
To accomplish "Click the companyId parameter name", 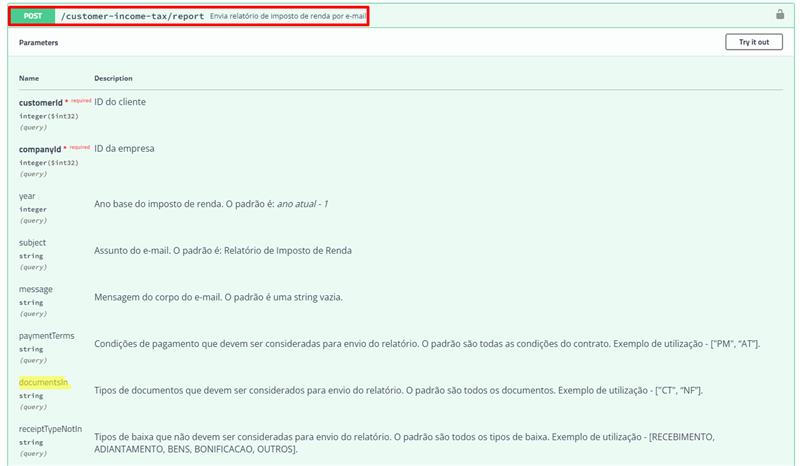I will tap(40, 149).
